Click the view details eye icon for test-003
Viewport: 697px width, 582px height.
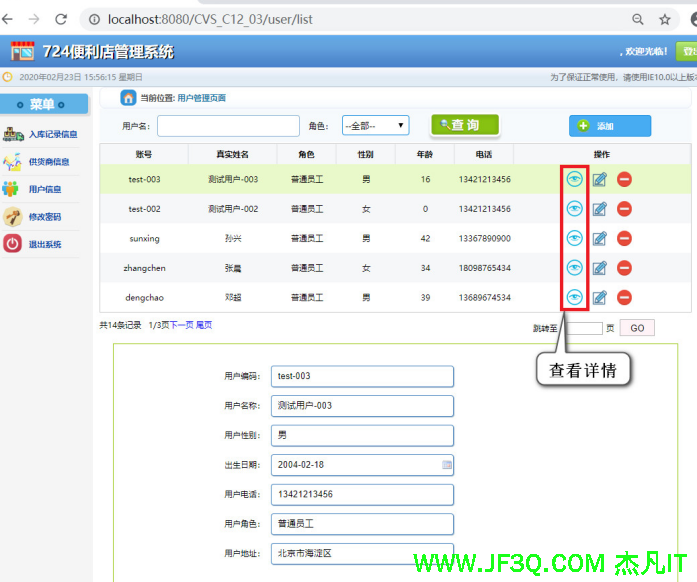point(574,179)
